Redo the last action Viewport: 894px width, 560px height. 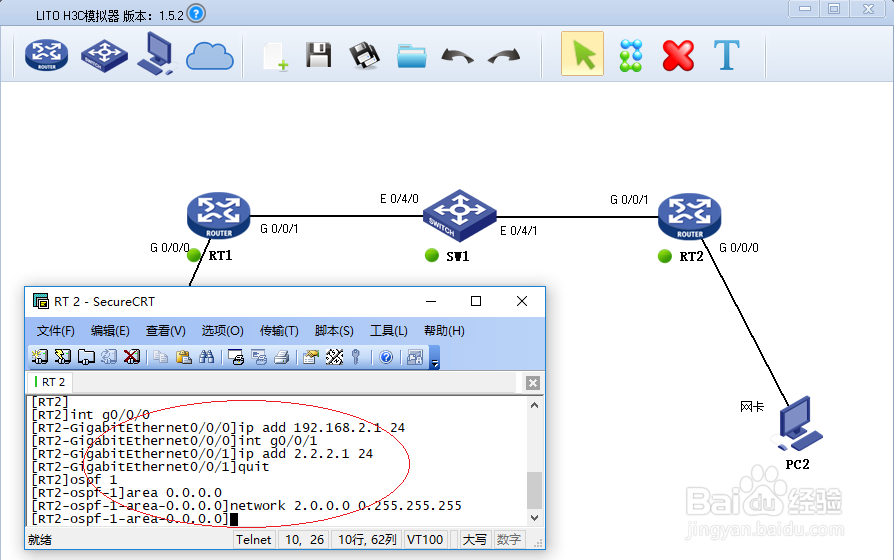504,56
